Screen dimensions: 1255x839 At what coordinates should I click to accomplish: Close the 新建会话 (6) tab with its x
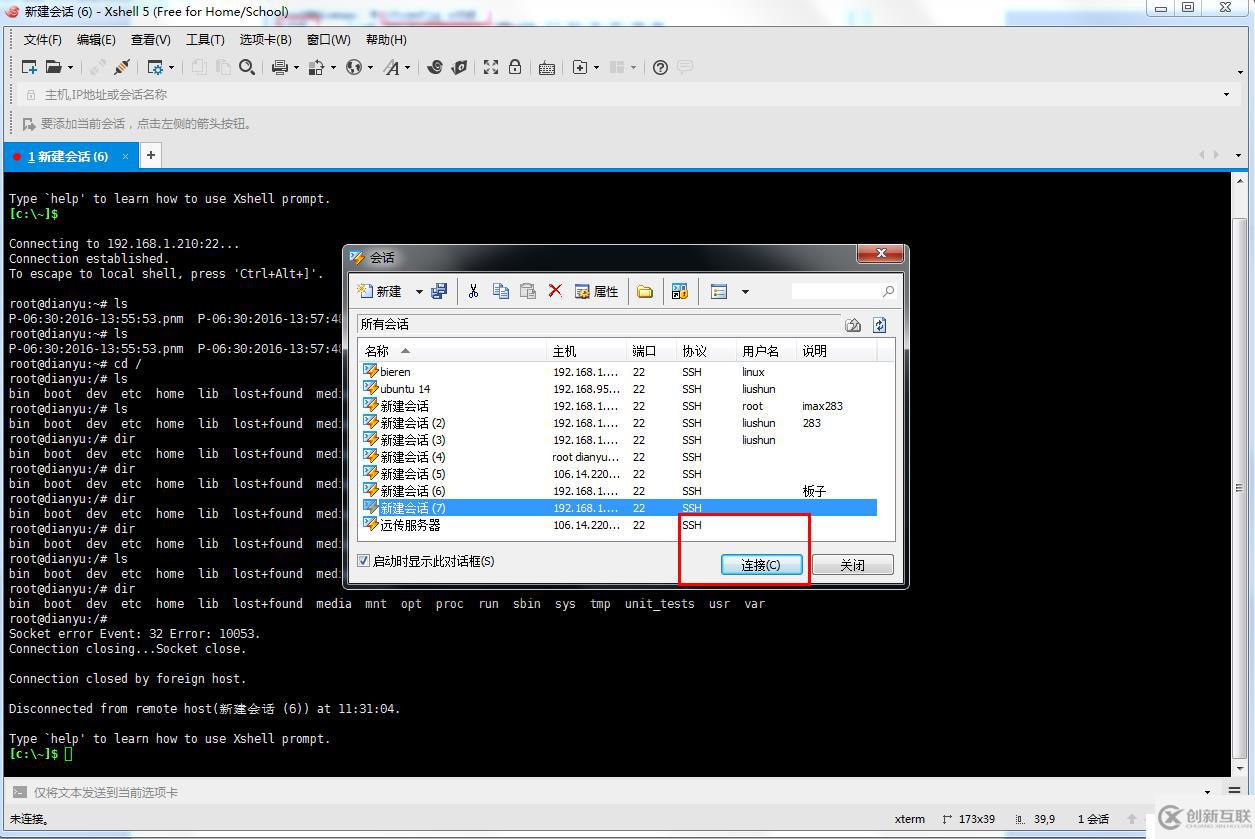125,157
